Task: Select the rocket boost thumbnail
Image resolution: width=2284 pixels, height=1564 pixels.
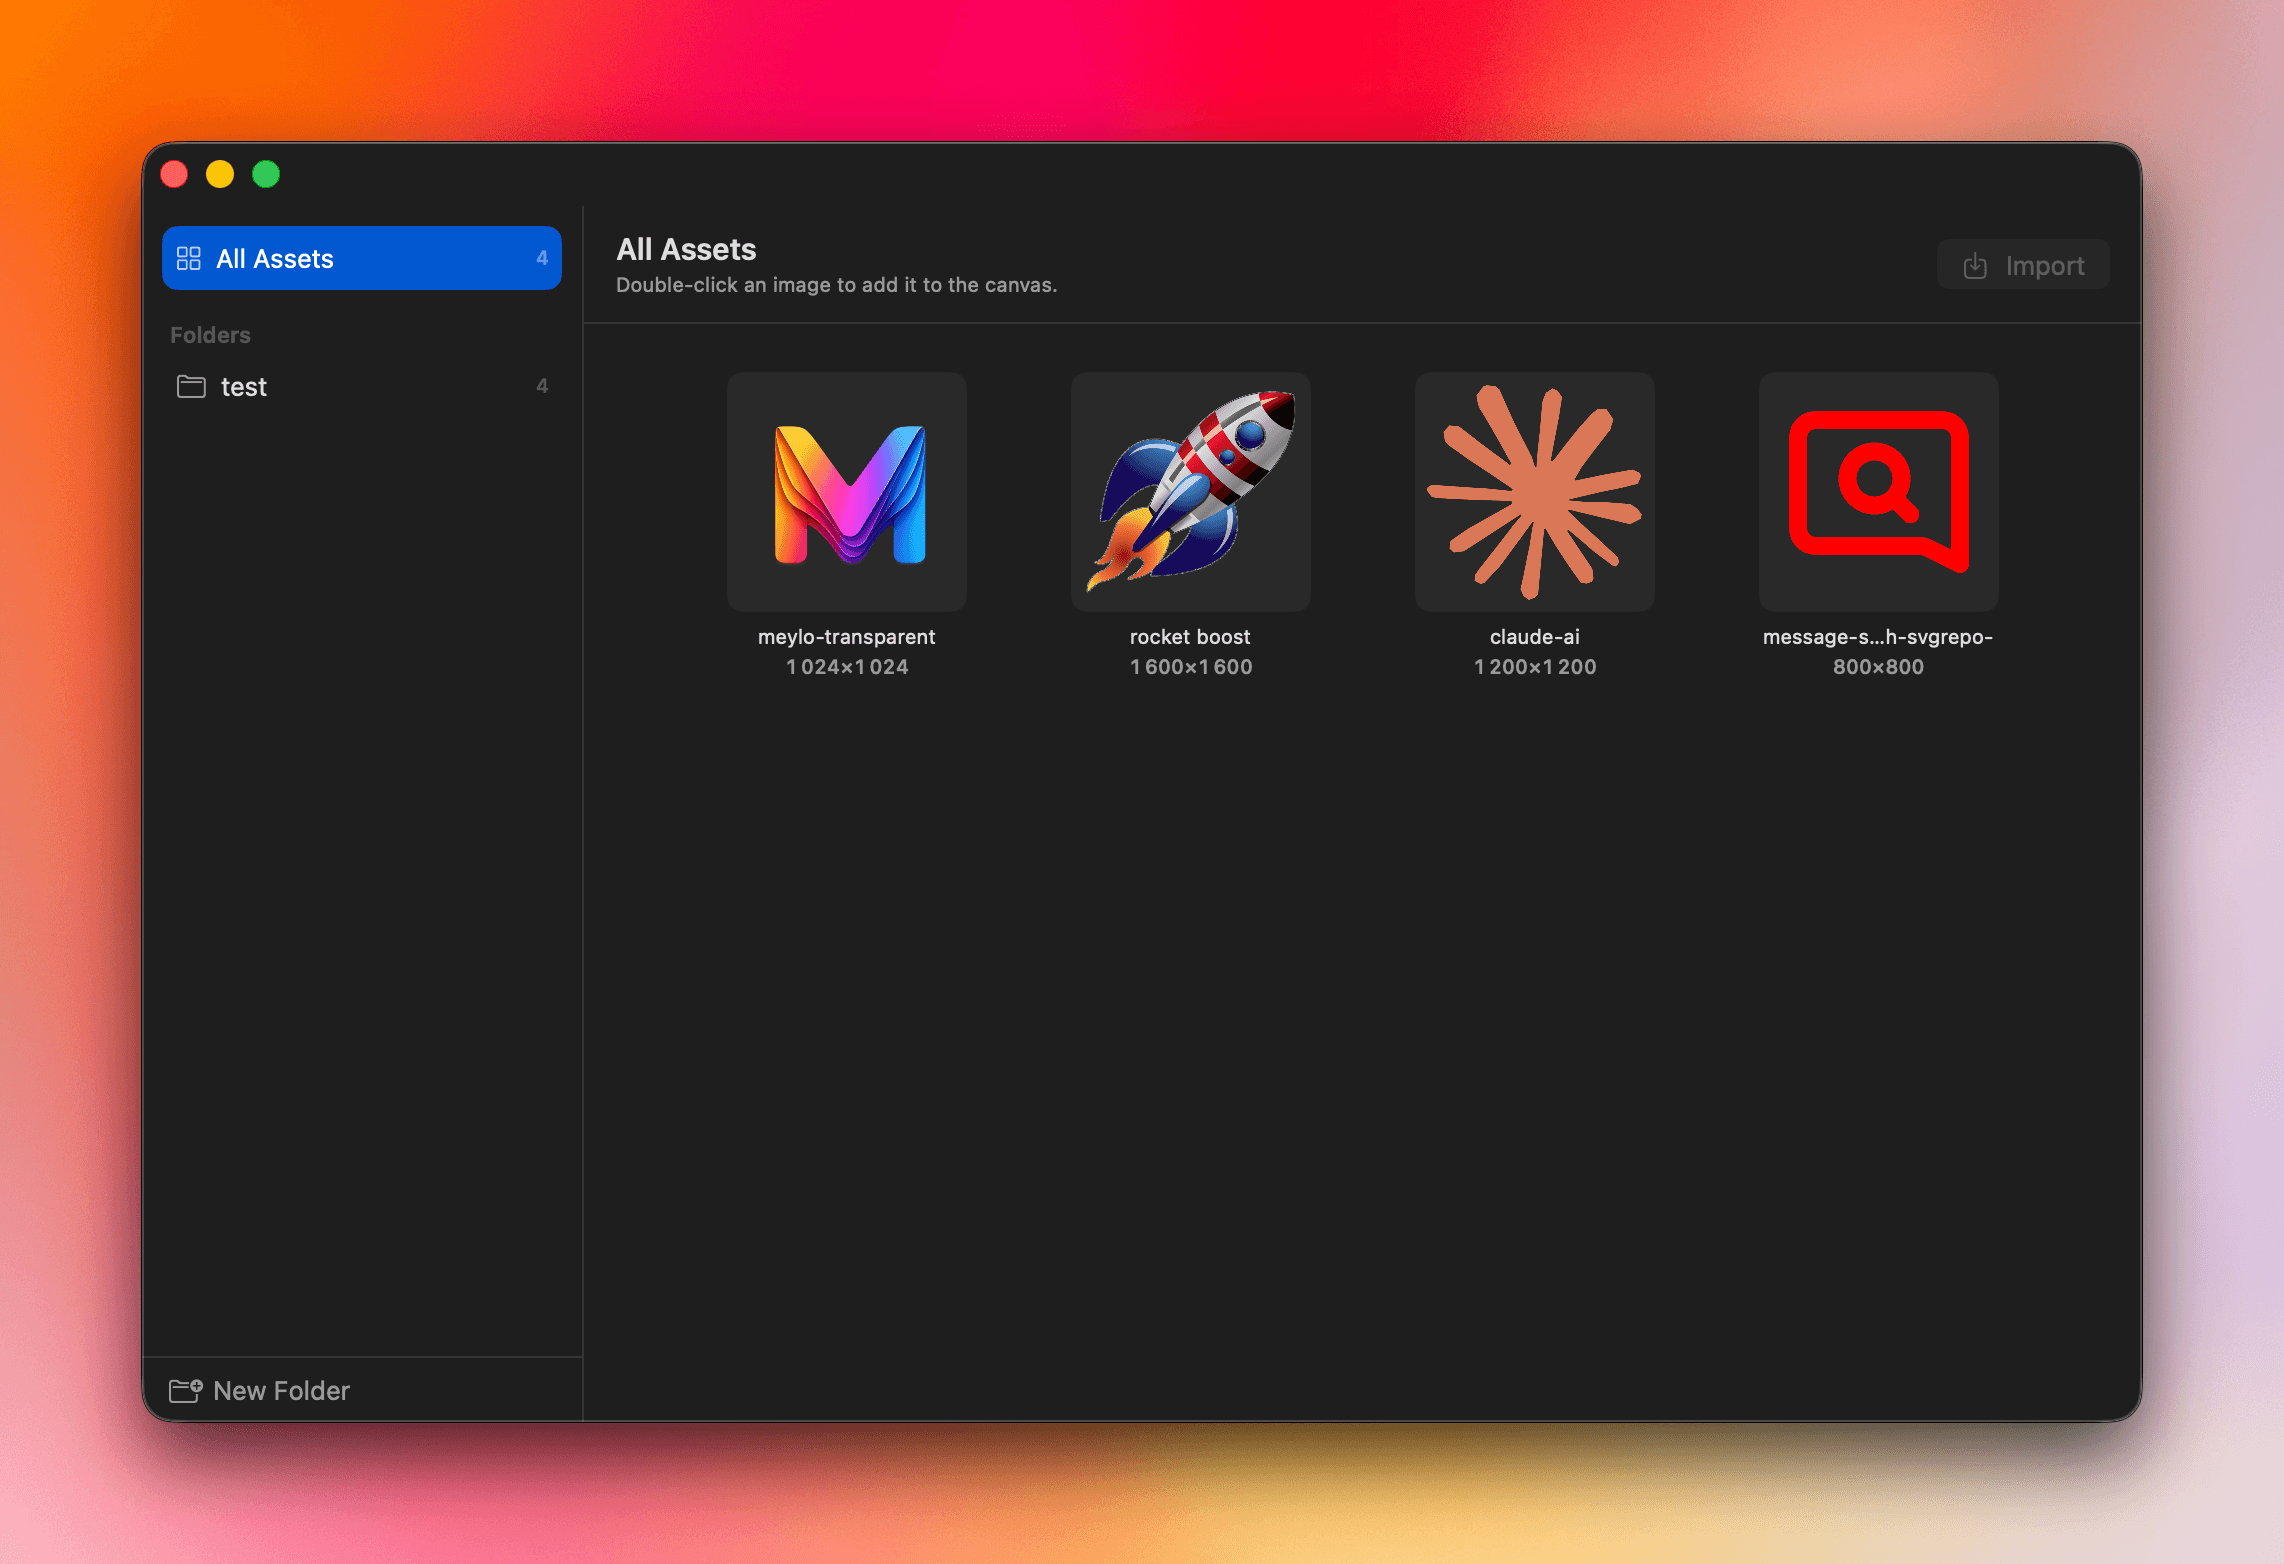Action: [1191, 492]
